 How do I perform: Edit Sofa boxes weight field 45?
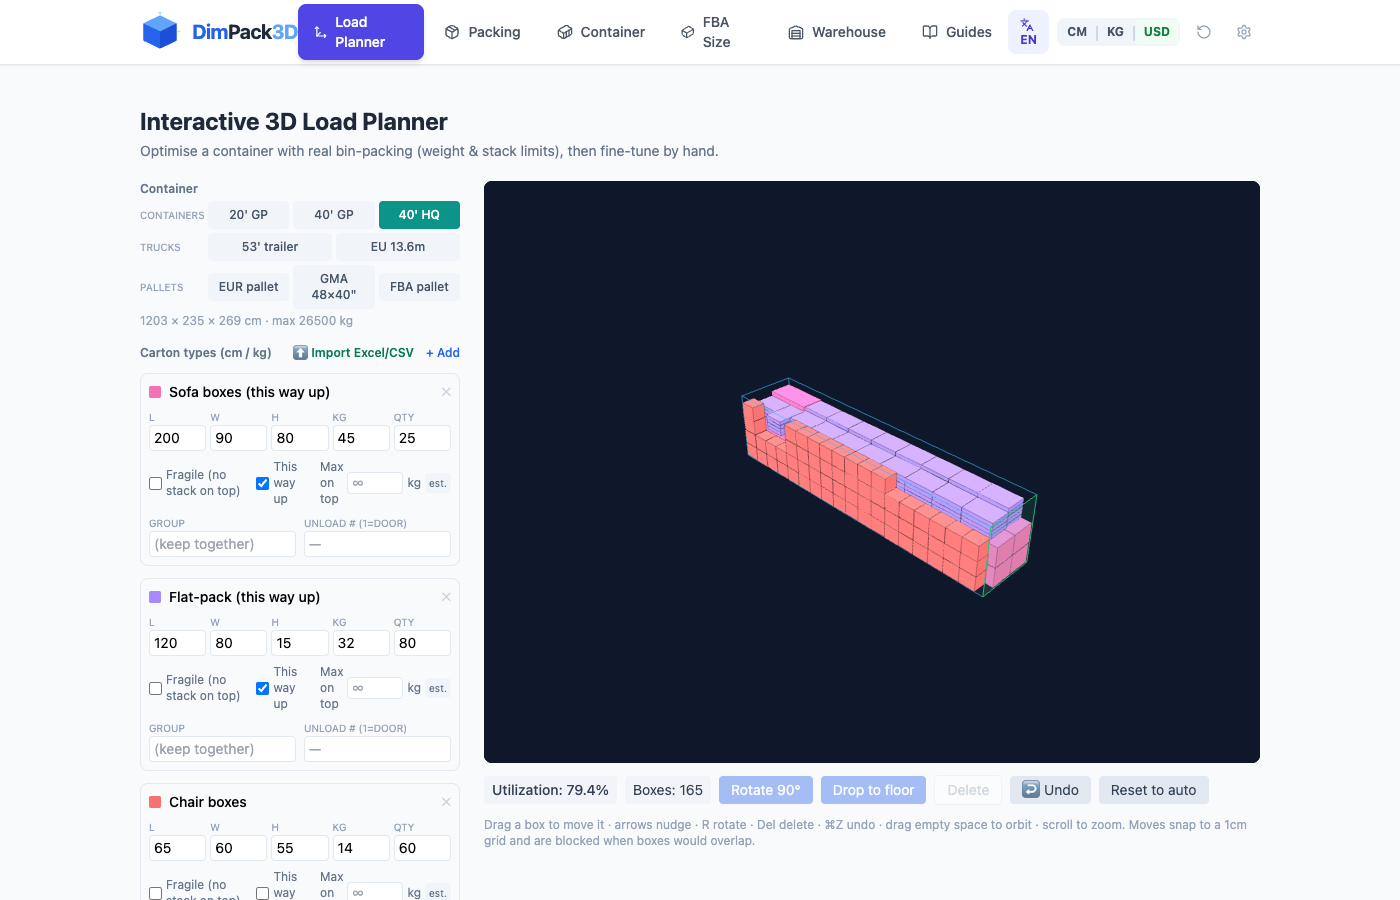click(x=361, y=438)
